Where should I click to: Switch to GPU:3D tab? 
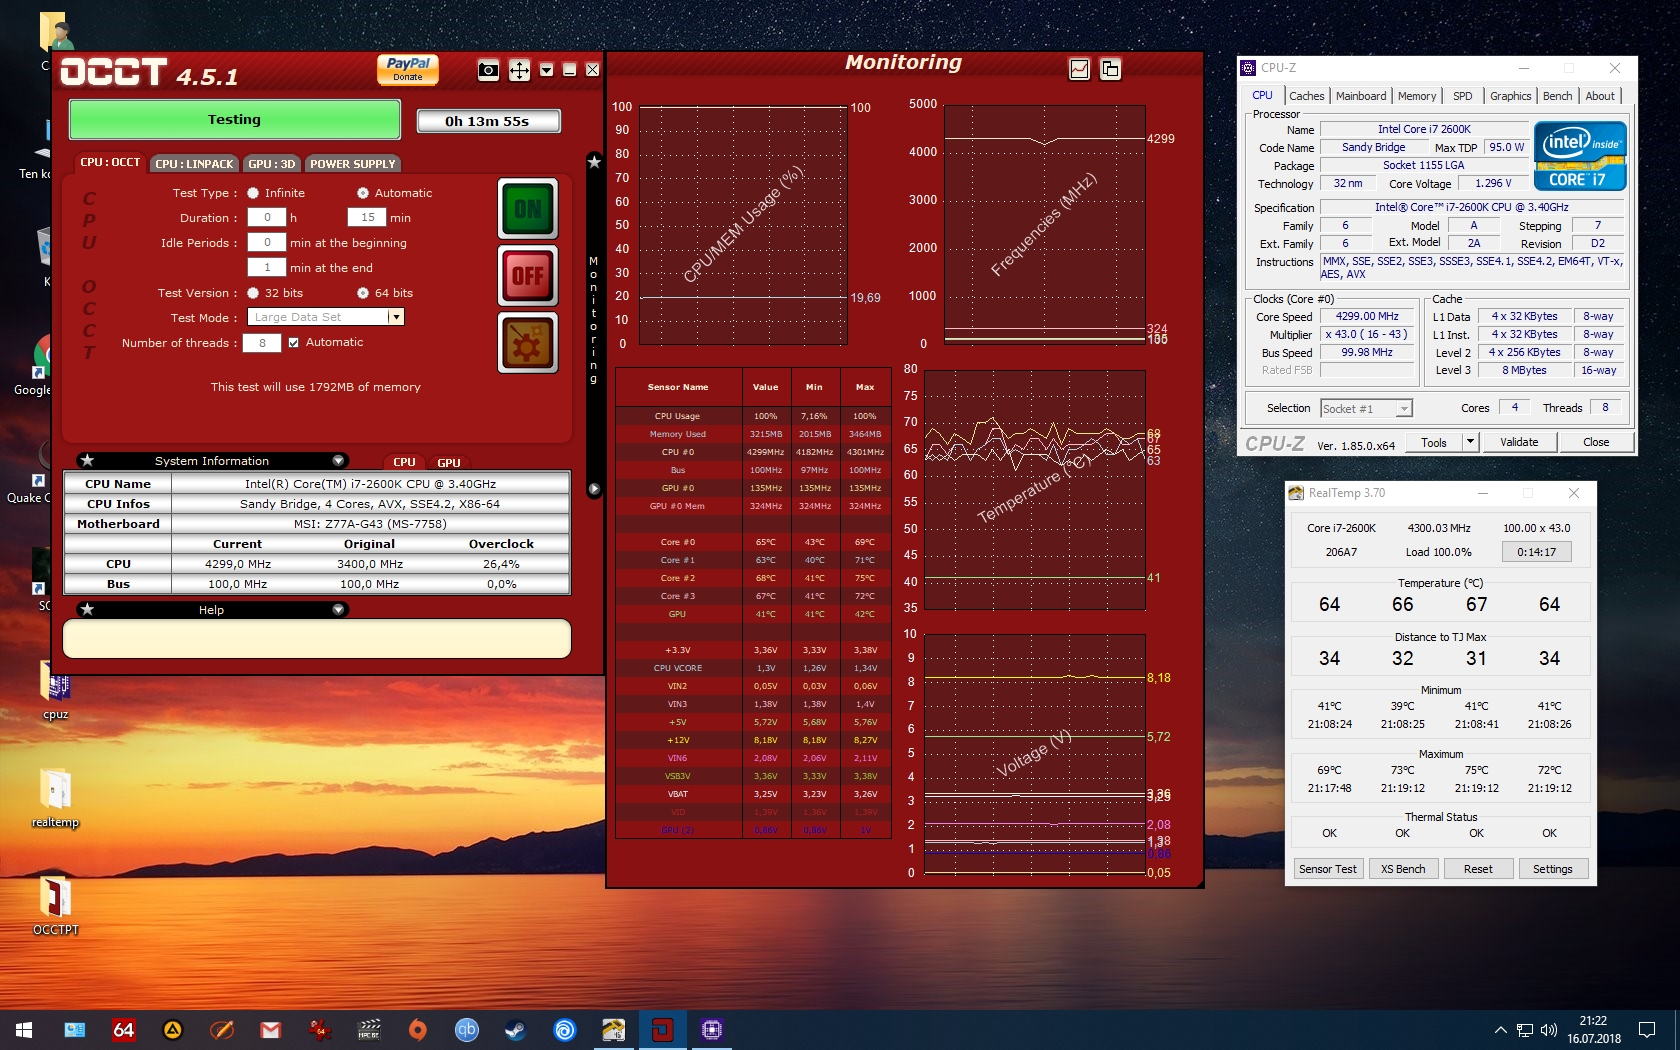[272, 163]
